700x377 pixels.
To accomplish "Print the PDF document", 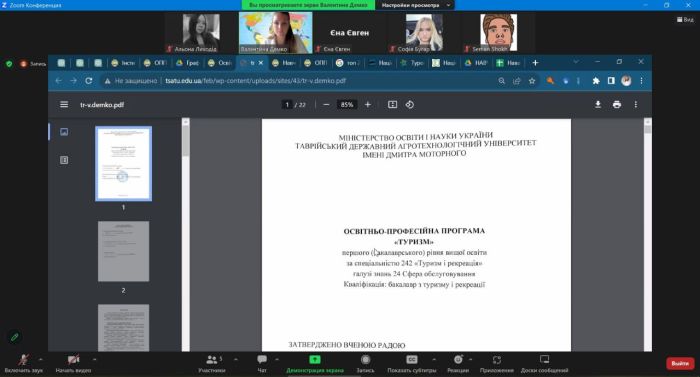I will point(617,105).
